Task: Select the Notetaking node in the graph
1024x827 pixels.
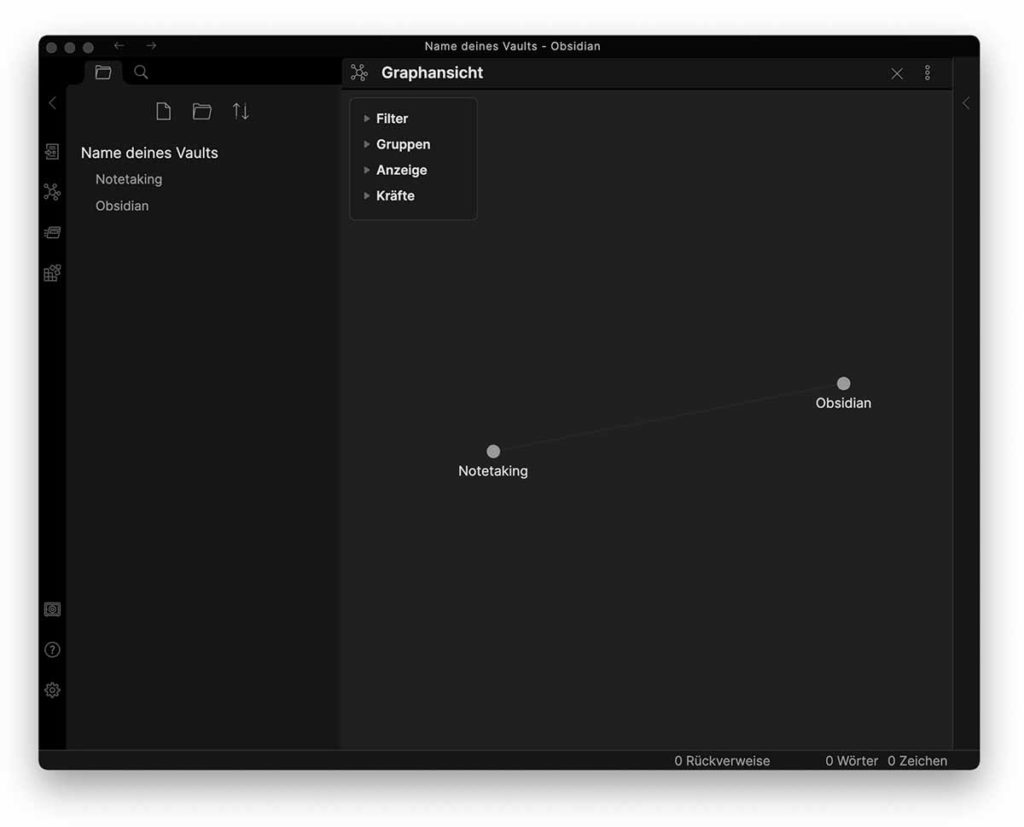Action: [494, 451]
